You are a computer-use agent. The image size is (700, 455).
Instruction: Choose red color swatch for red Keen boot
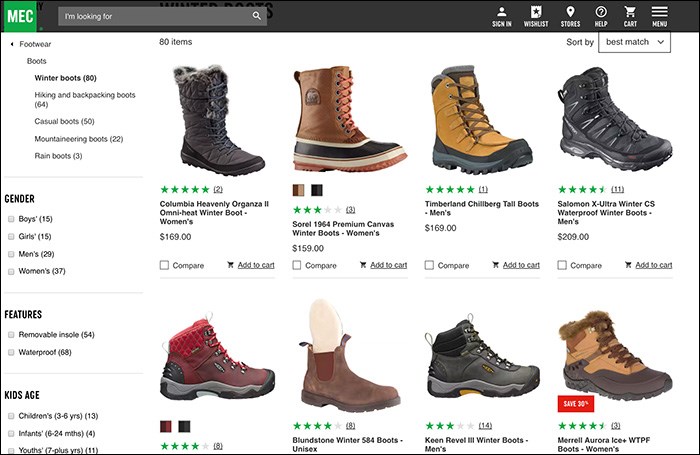pos(166,426)
